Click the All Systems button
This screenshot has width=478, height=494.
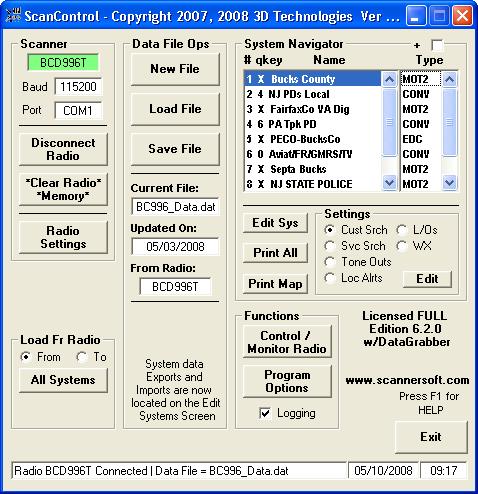click(63, 380)
